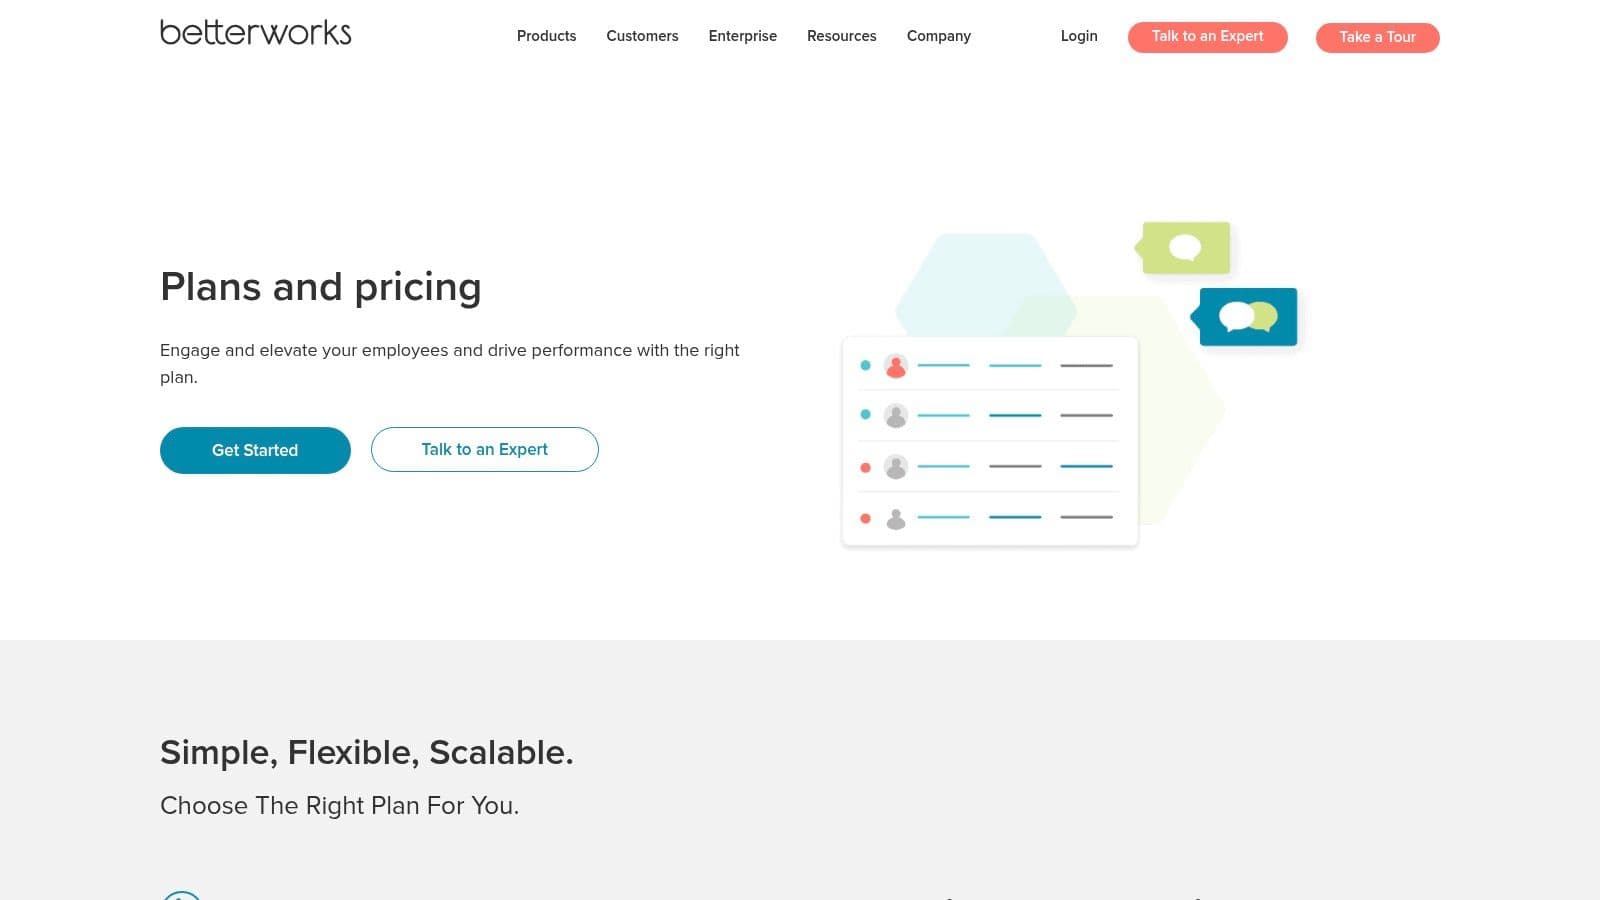This screenshot has height=900, width=1600.
Task: Click the red status dot in the last row
Action: 865,518
